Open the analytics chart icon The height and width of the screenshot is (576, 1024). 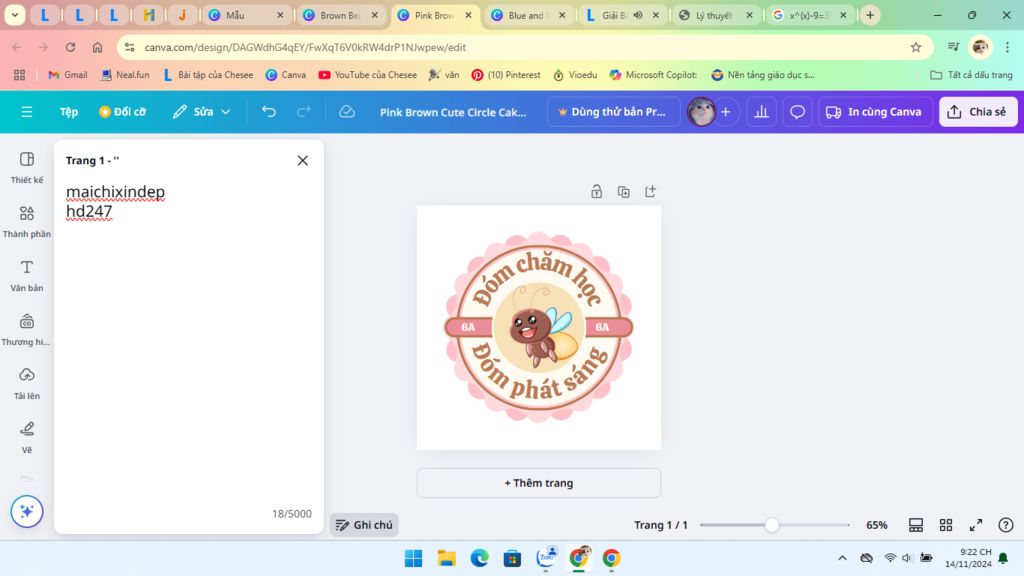coord(761,112)
